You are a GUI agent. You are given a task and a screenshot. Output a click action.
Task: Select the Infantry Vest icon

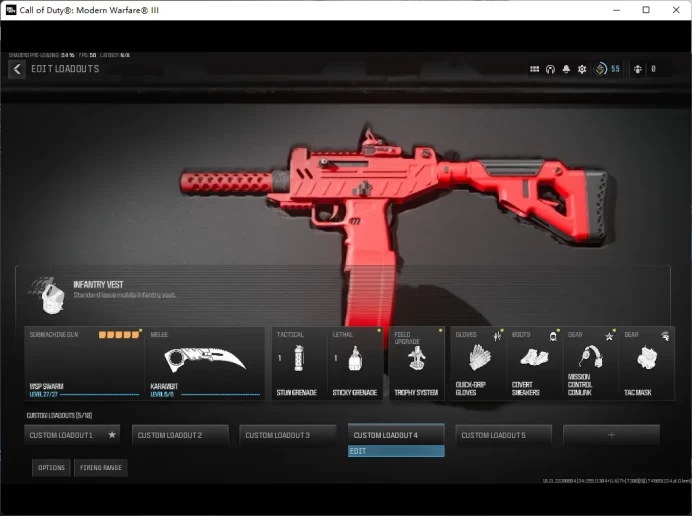coord(49,295)
